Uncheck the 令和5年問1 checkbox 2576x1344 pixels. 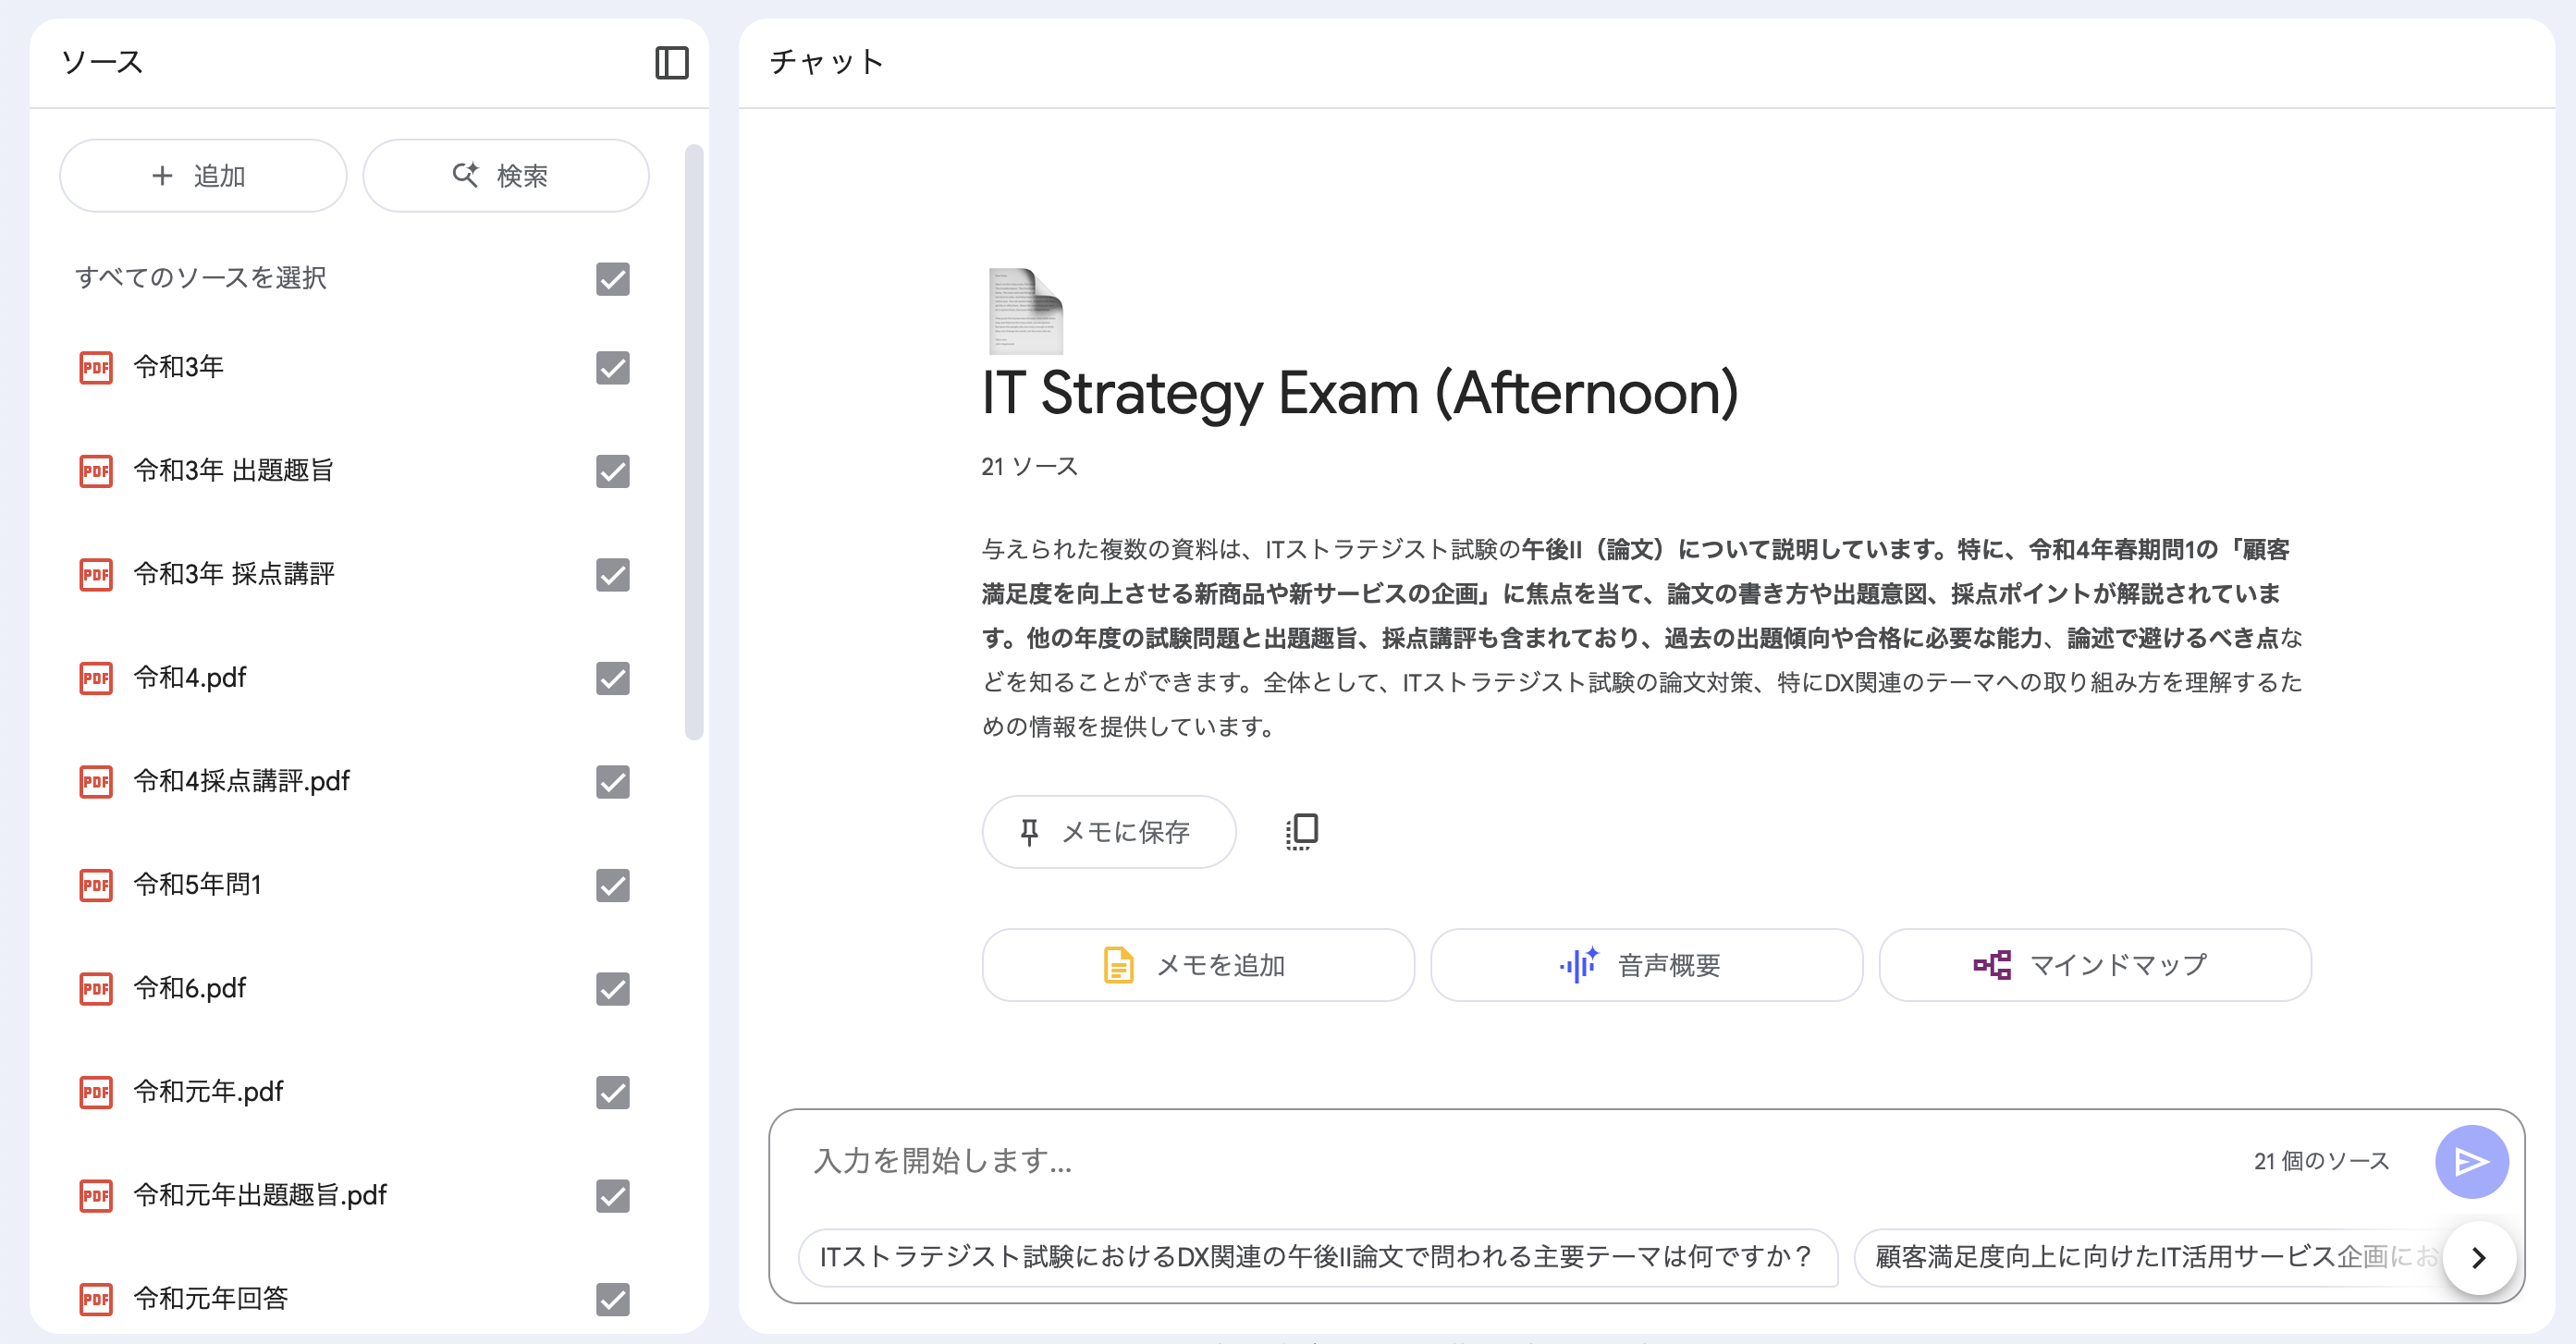pos(613,885)
